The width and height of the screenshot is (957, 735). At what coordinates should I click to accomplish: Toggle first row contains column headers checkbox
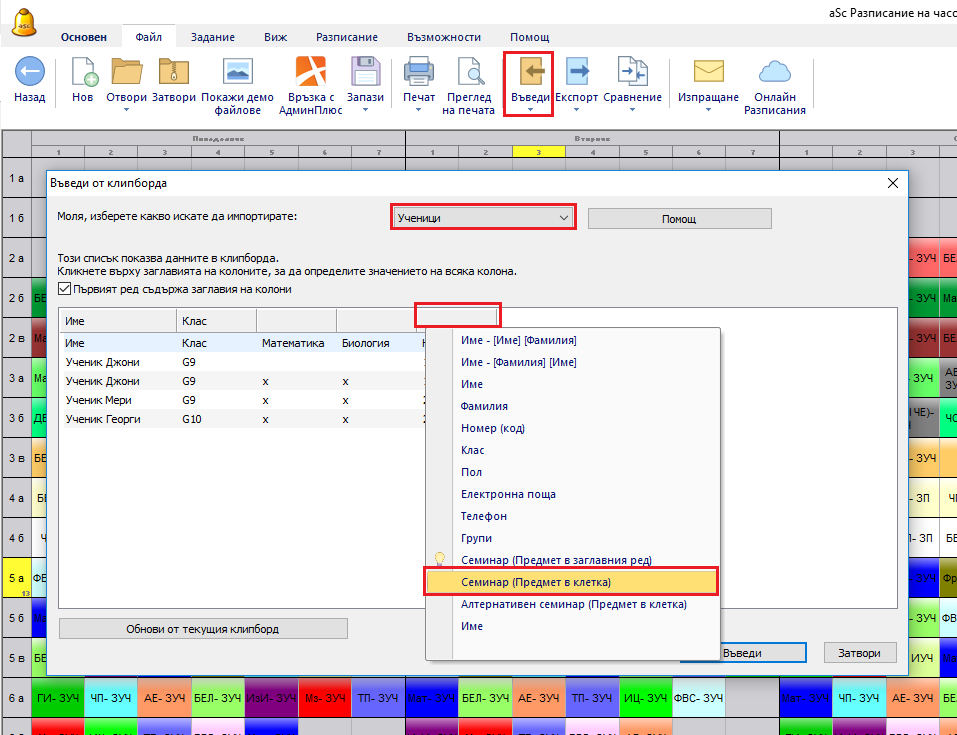65,289
